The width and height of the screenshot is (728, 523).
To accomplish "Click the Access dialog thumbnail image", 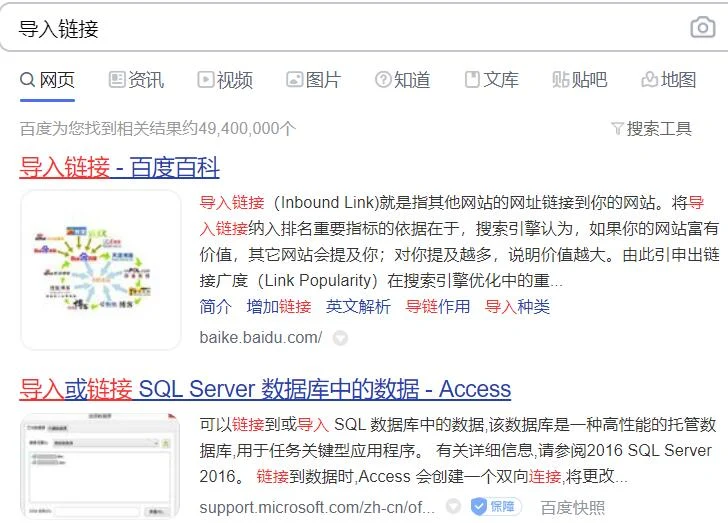I will click(x=100, y=465).
